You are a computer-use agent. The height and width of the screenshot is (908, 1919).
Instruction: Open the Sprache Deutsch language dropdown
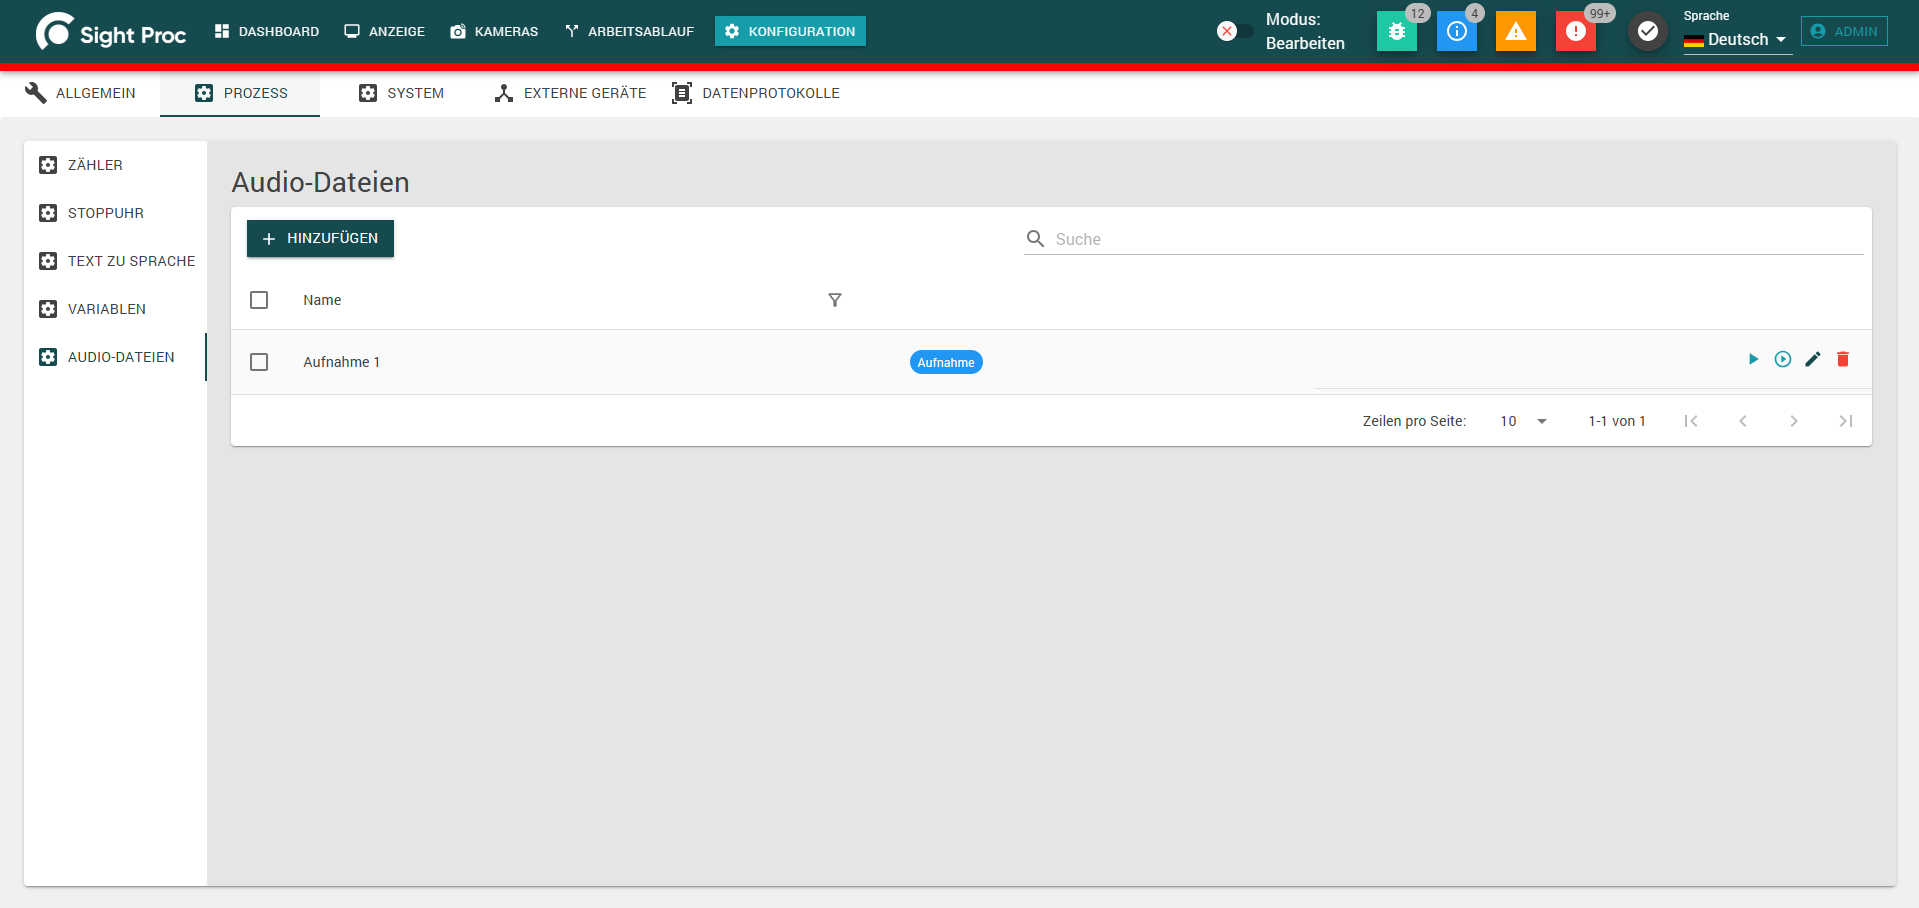[x=1737, y=39]
